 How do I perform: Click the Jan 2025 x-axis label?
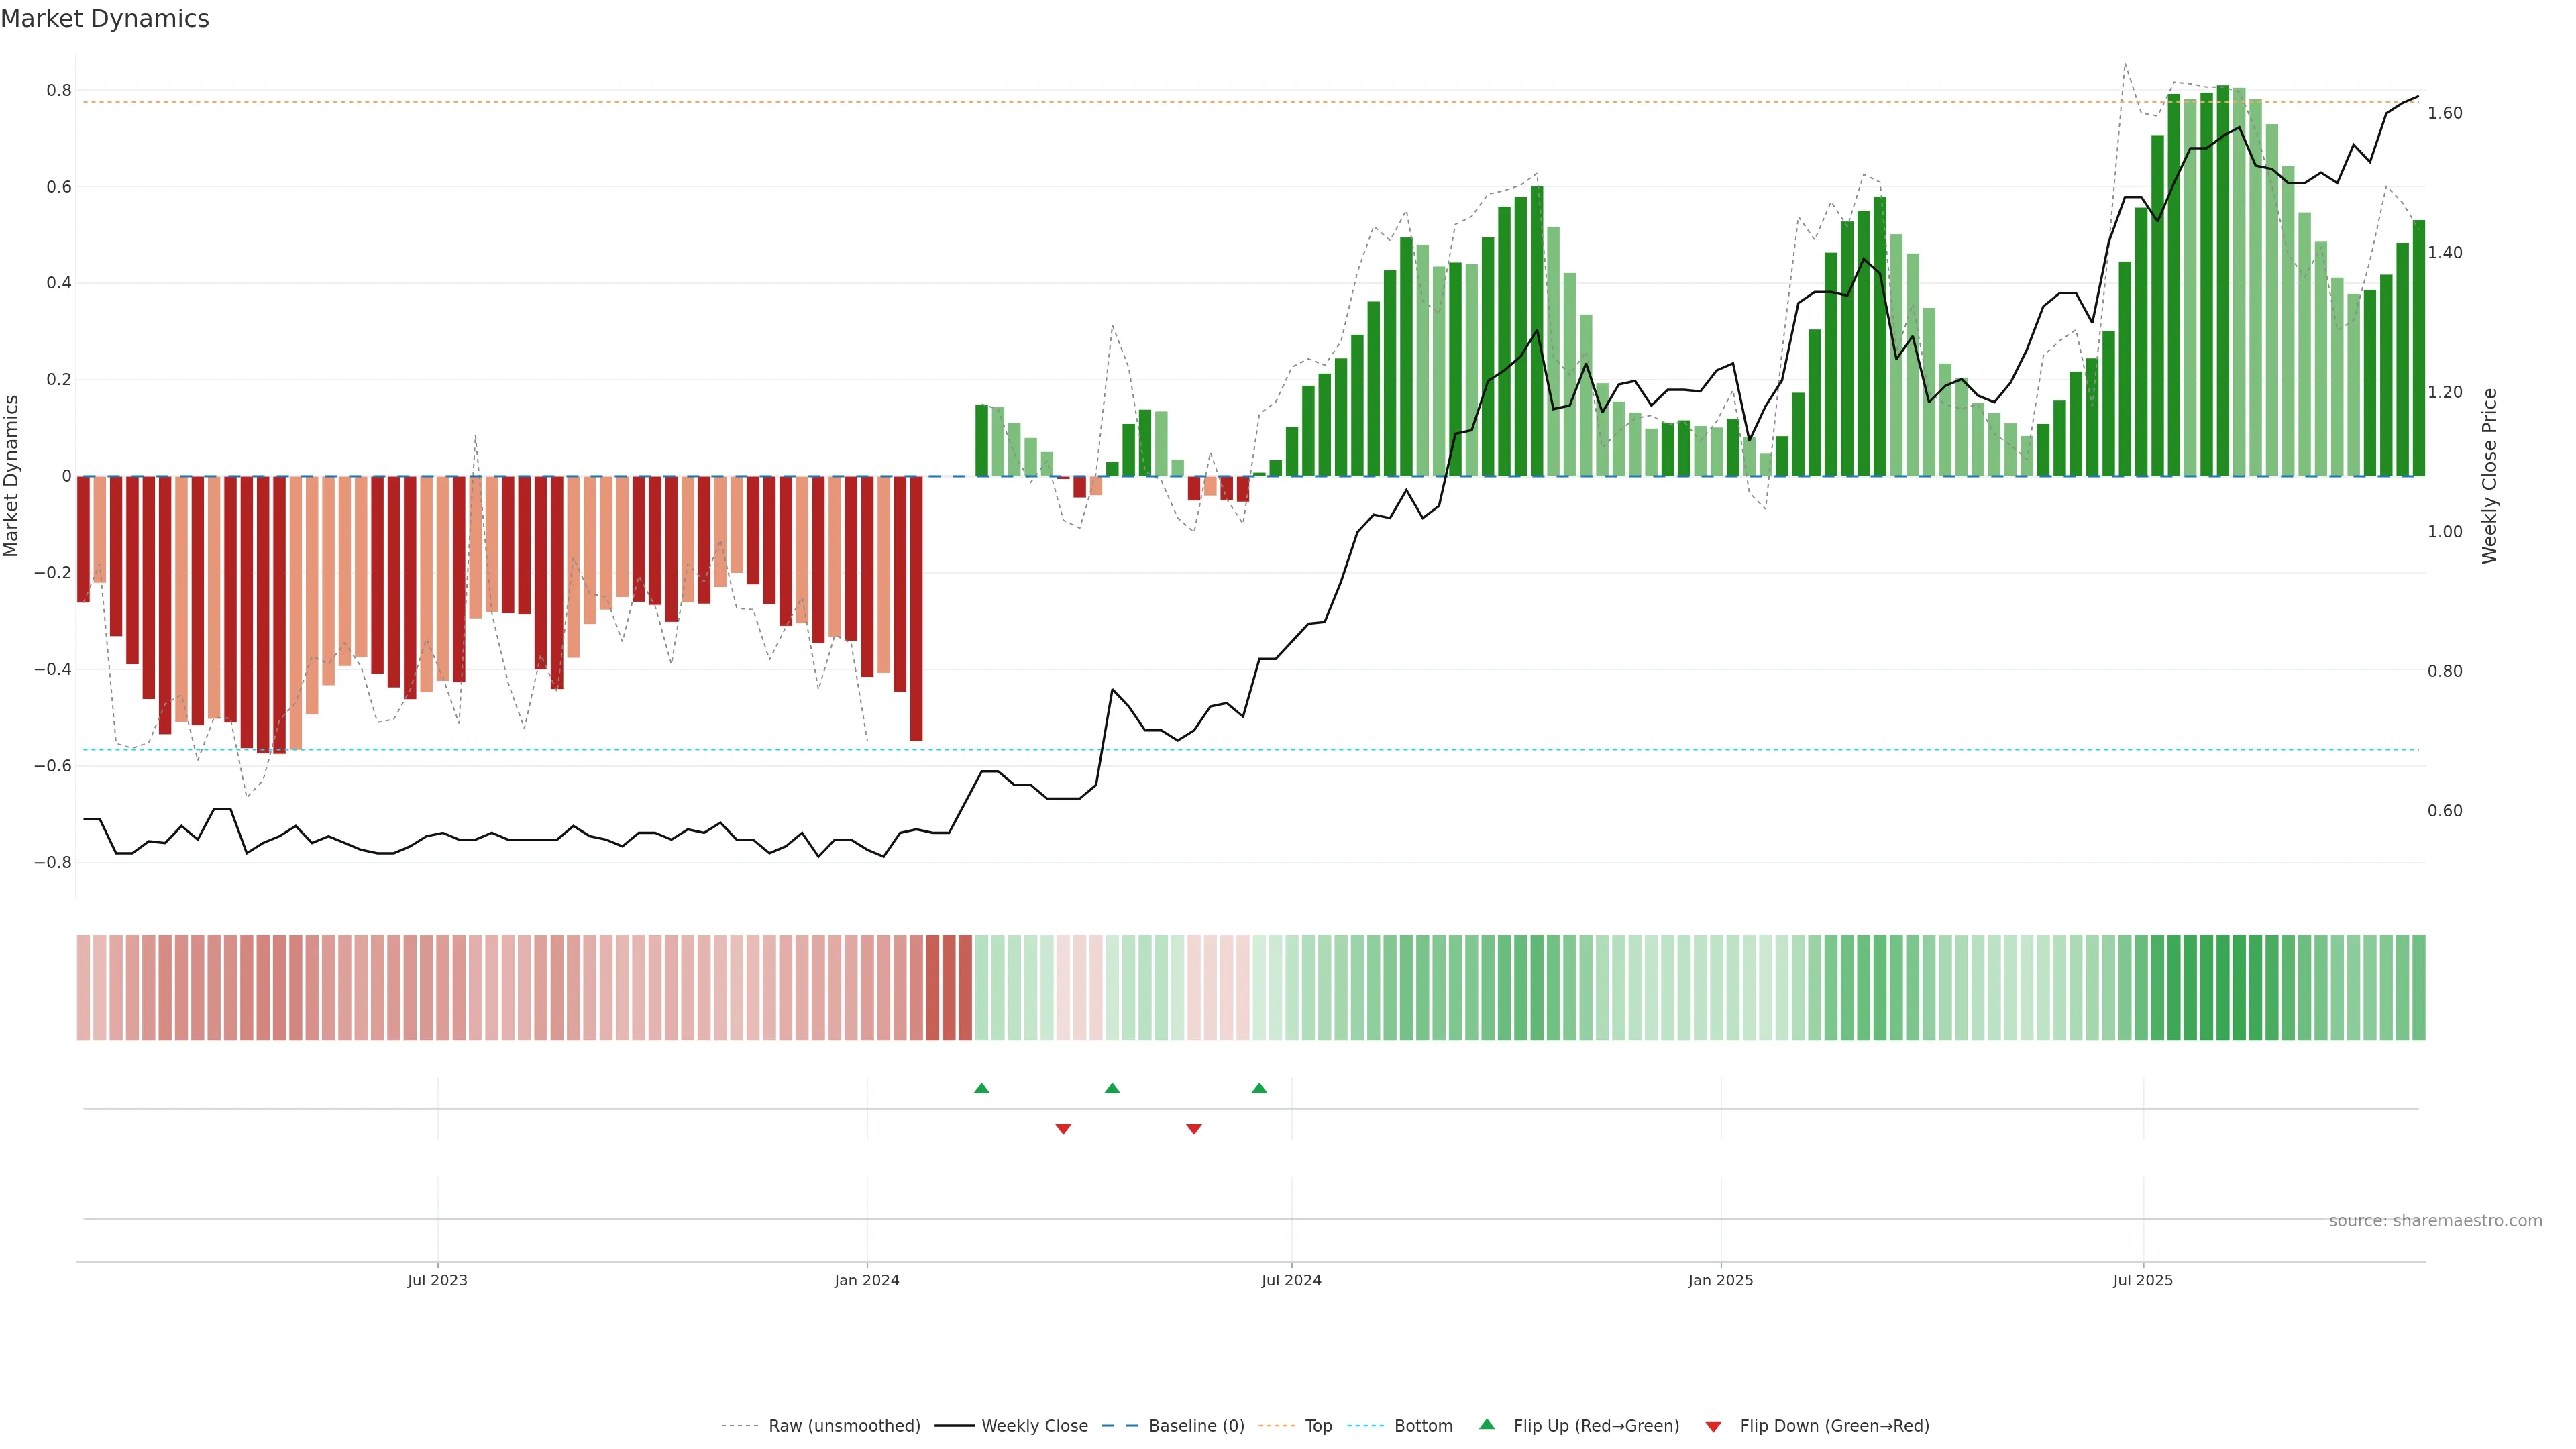pyautogui.click(x=1720, y=1280)
